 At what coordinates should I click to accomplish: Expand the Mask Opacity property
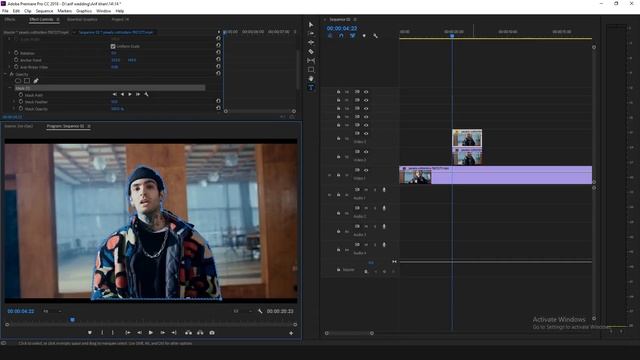click(14, 109)
